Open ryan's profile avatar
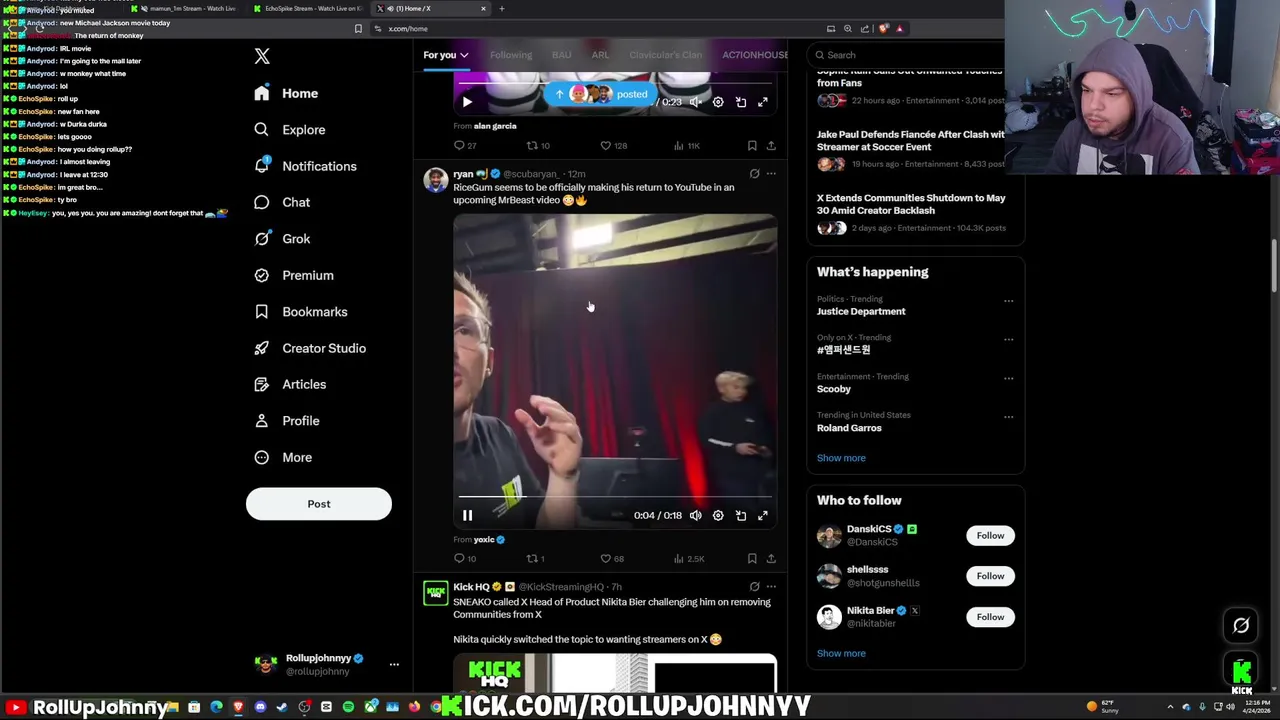Screen dimensions: 1280x720 435,180
